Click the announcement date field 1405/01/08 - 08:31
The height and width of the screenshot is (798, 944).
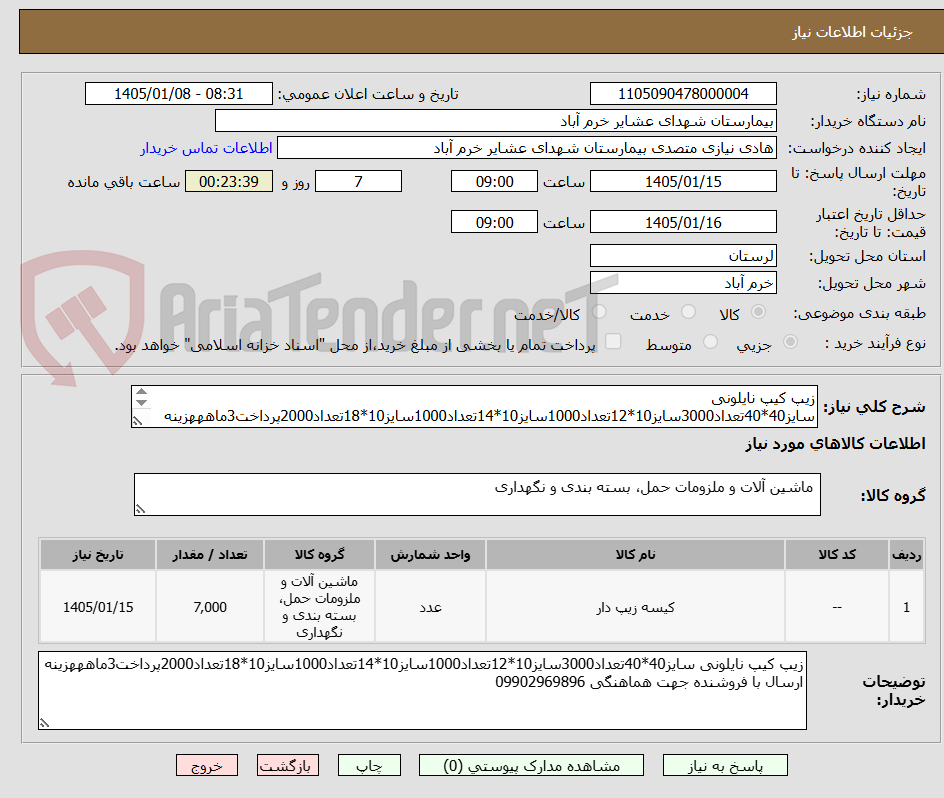(179, 94)
